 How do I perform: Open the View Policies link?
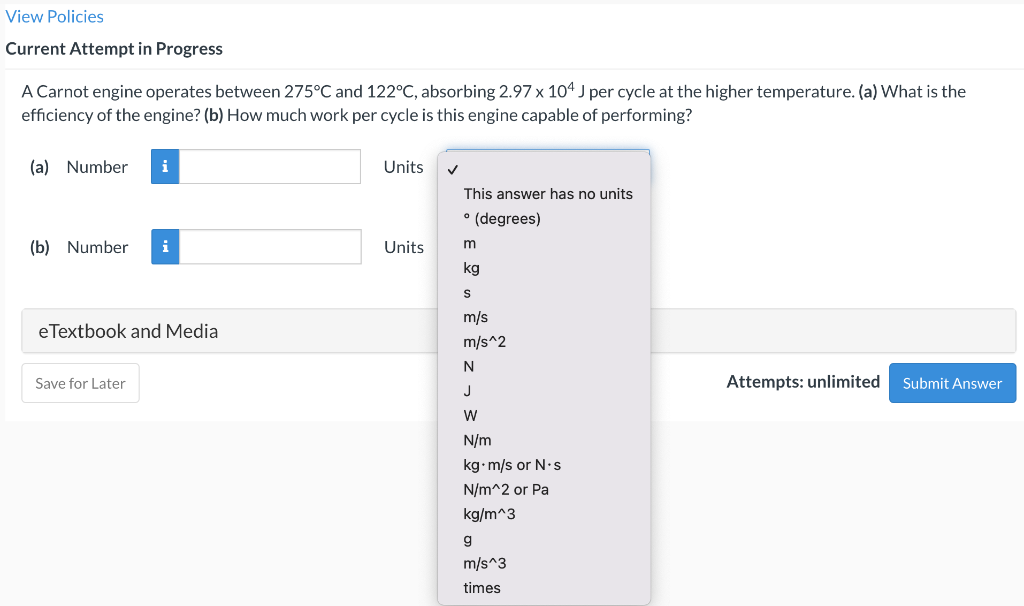tap(54, 16)
